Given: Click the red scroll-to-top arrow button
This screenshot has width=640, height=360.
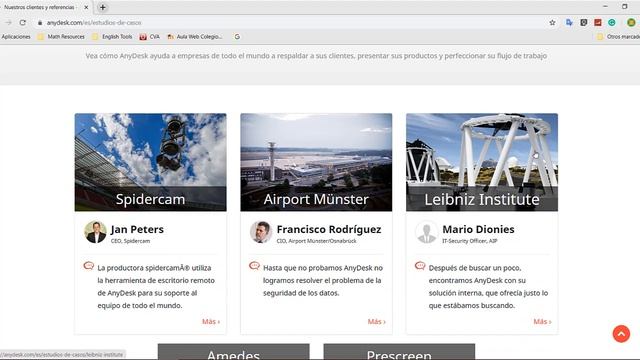Looking at the screenshot, I should coord(621,334).
